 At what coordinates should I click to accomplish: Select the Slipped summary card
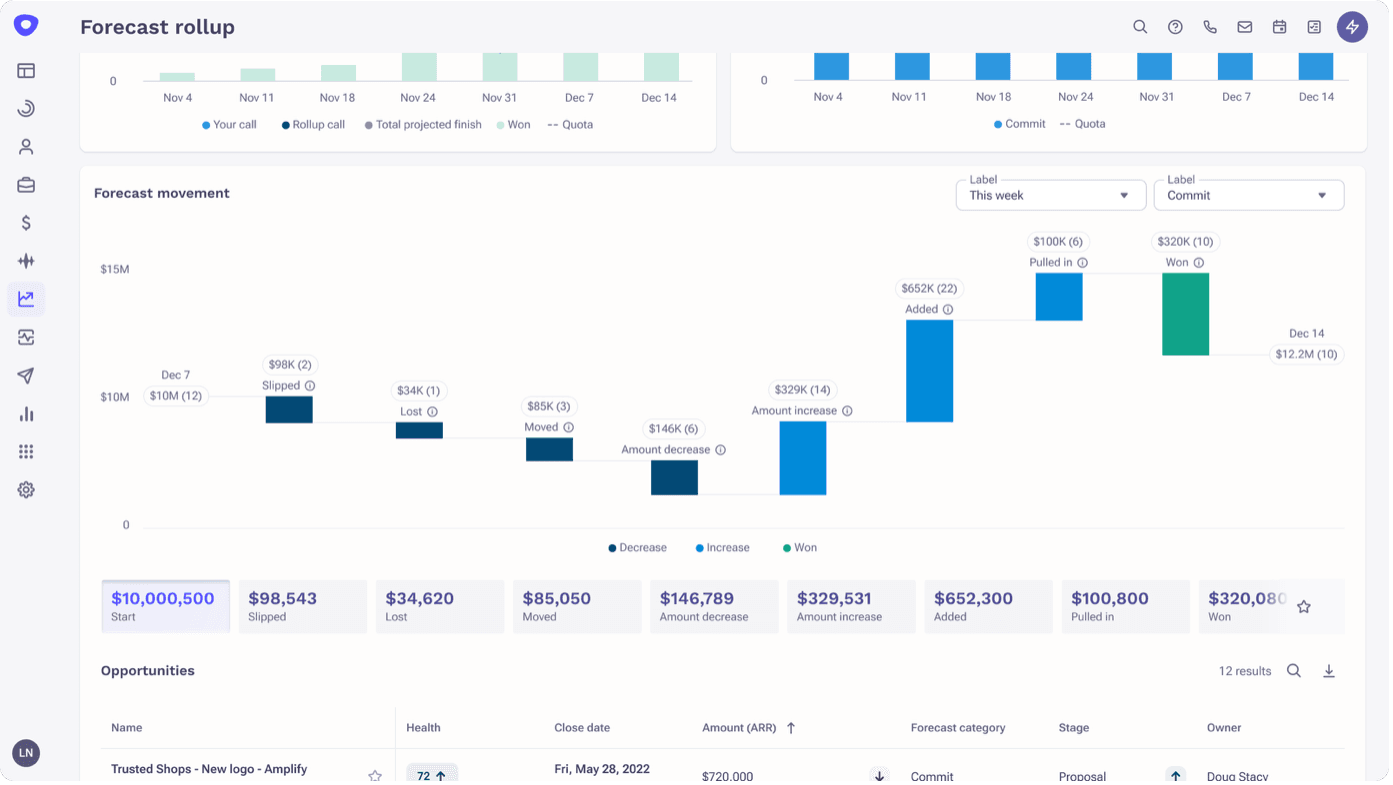coord(302,606)
